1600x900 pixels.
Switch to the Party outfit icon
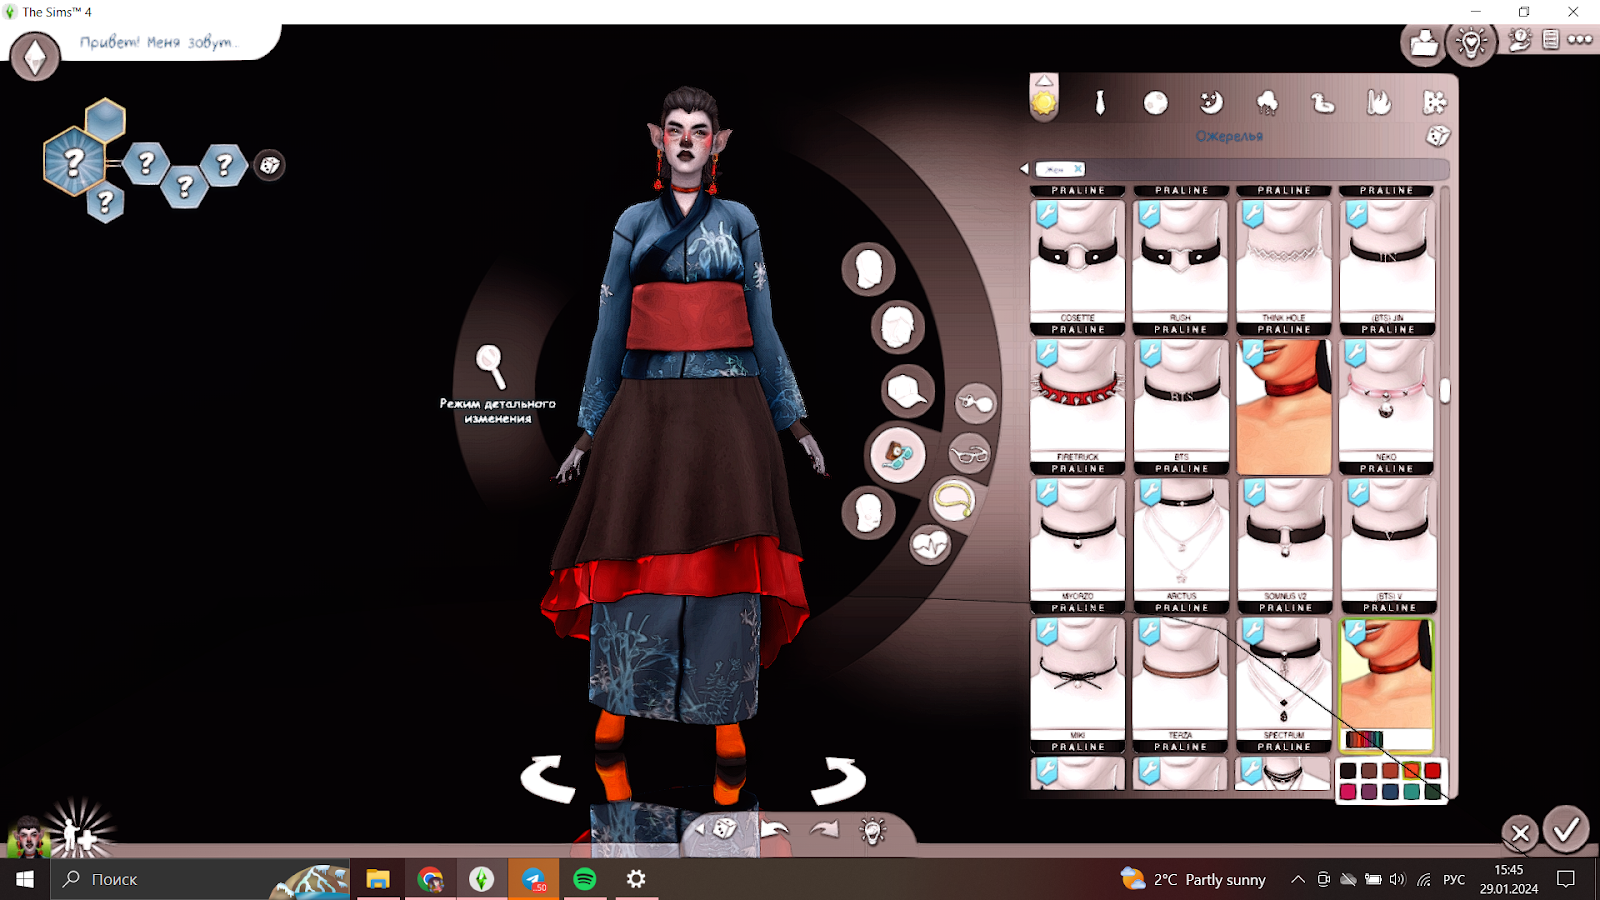[1267, 102]
